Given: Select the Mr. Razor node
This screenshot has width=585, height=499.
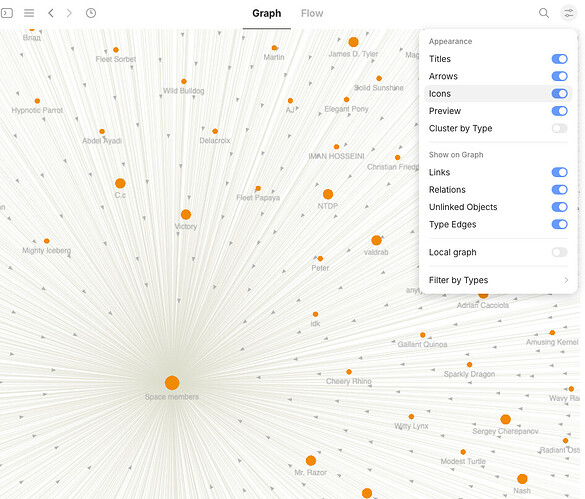Looking at the screenshot, I should [x=311, y=461].
